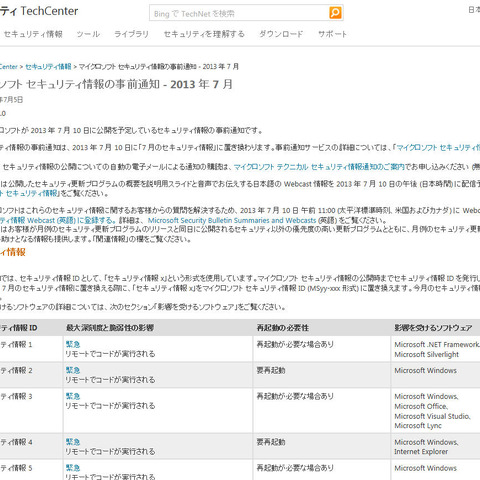This screenshot has width=480, height=480.
Task: Click Microsoft Silverlight in the software column
Action: [426, 354]
